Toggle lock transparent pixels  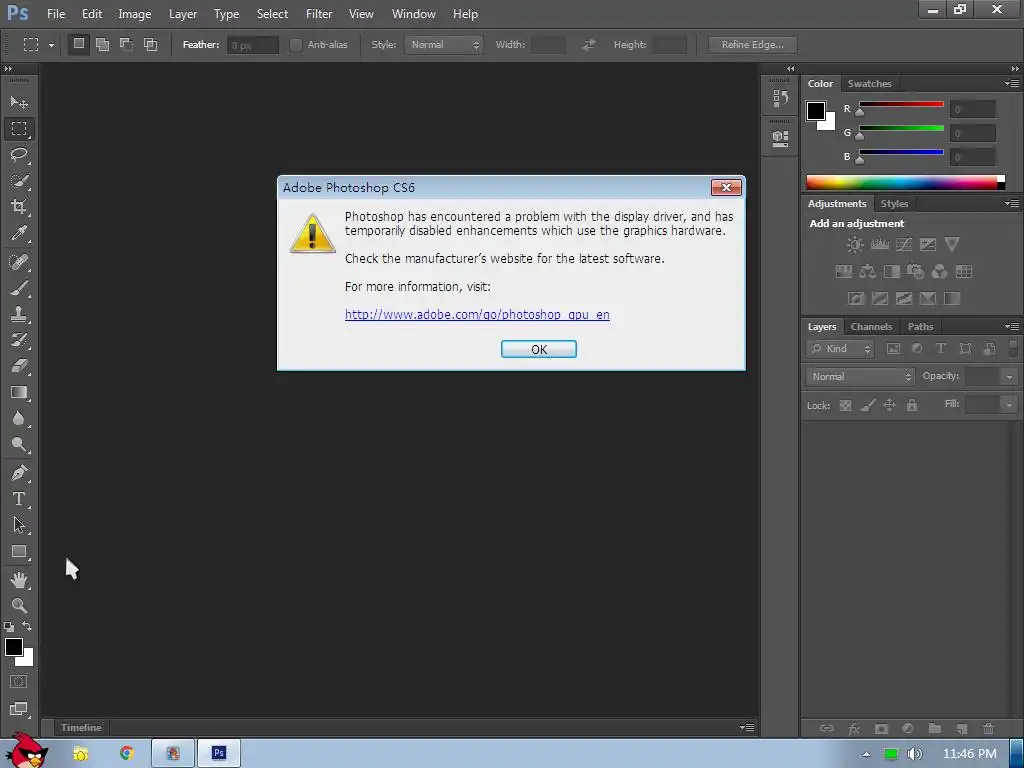(x=845, y=406)
